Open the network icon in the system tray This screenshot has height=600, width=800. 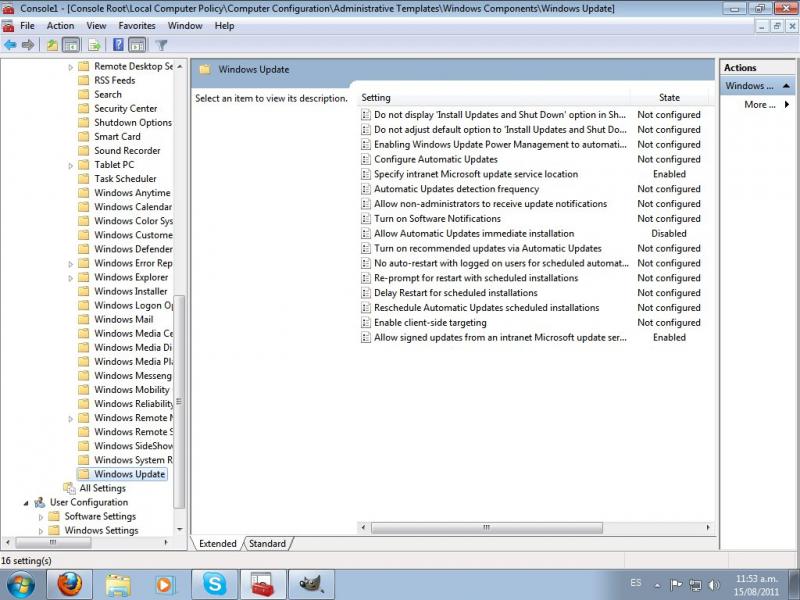[695, 585]
